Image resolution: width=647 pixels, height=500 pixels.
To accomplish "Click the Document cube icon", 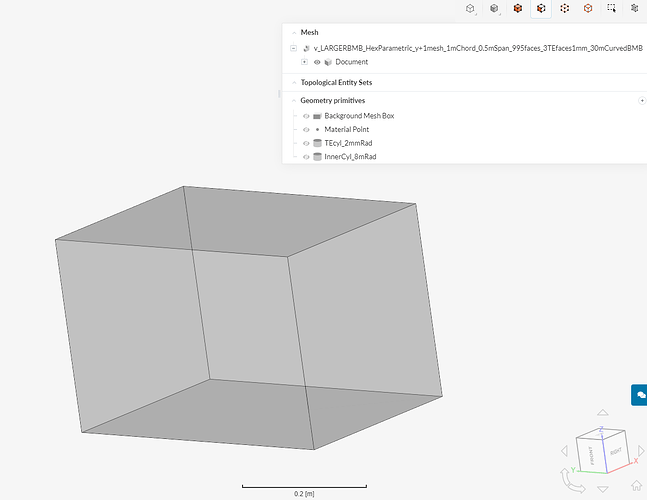I will click(x=328, y=62).
